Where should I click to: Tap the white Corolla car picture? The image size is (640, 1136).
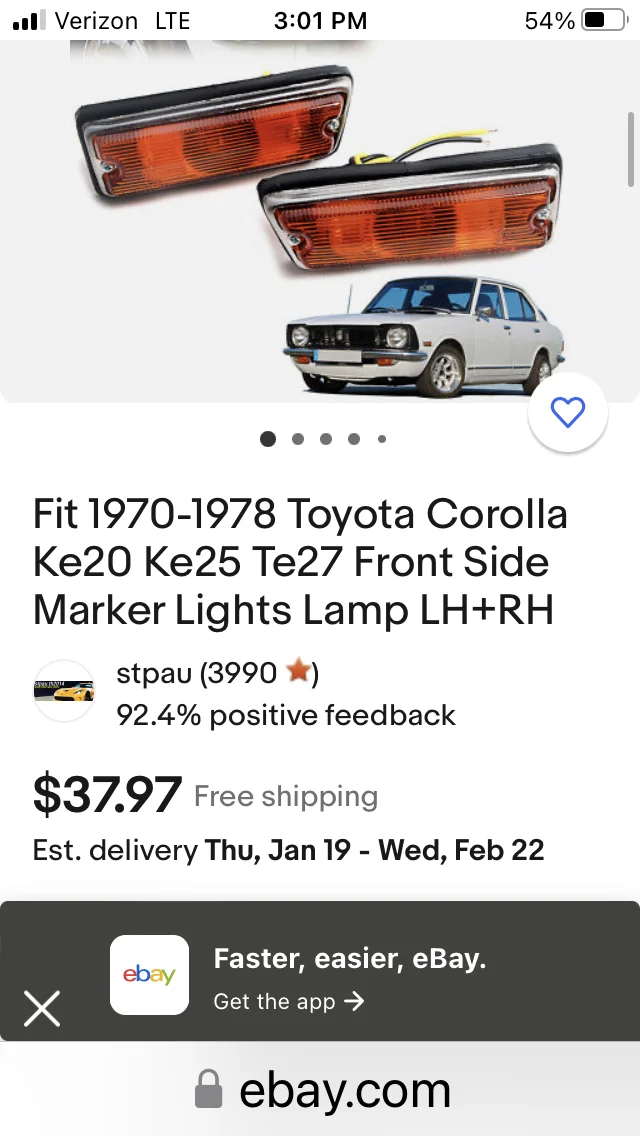[x=424, y=335]
